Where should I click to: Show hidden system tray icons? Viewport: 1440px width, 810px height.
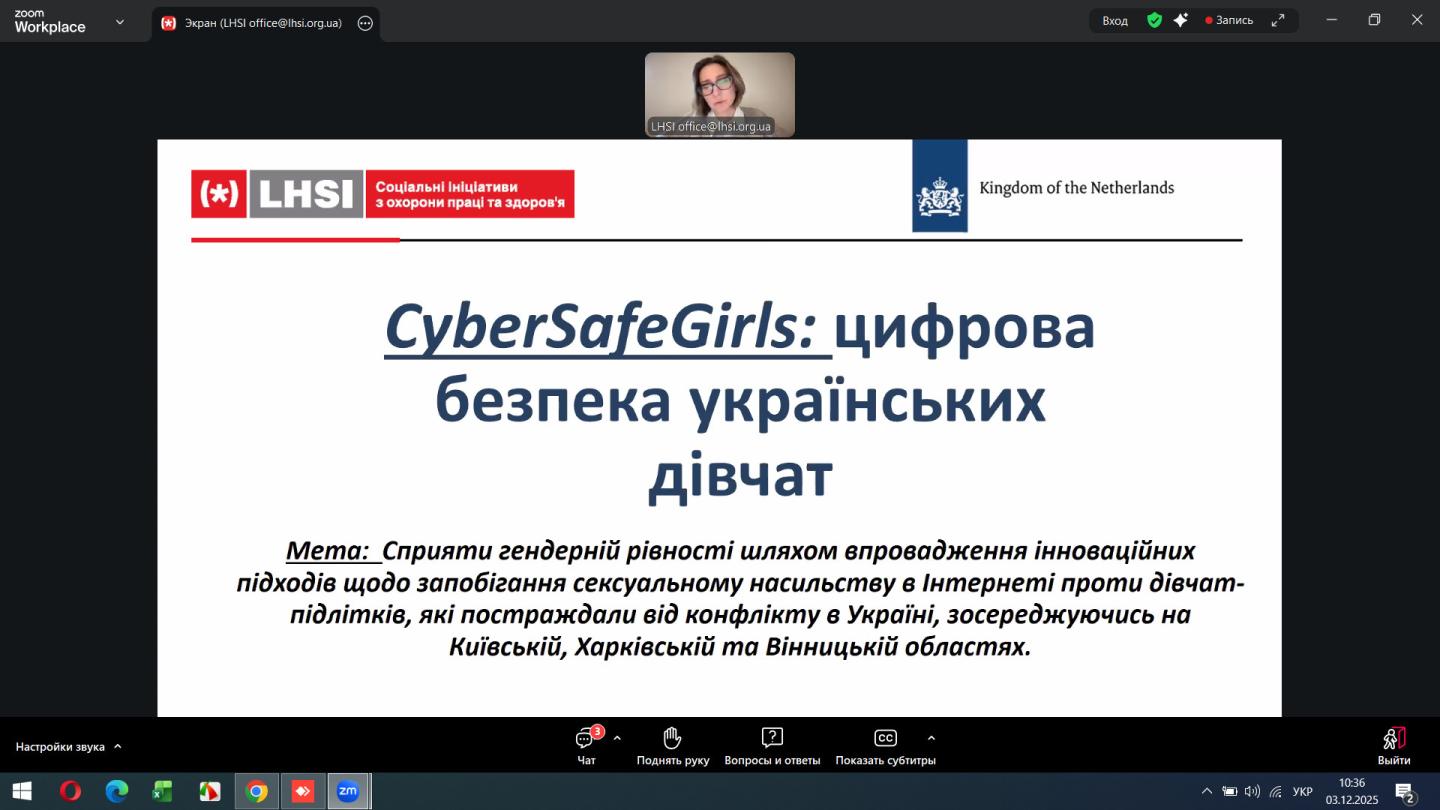click(1206, 791)
